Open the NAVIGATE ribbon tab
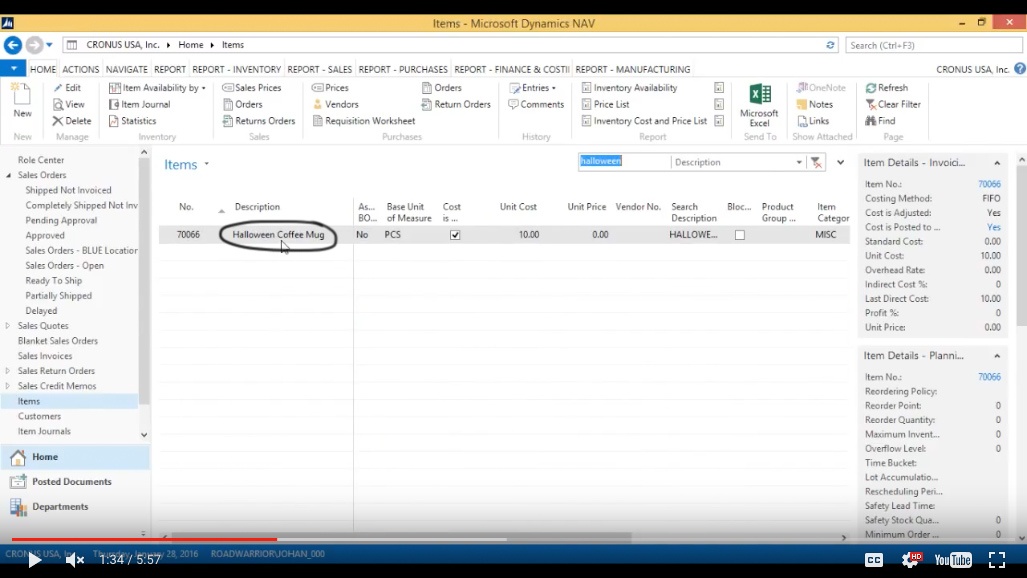1027x578 pixels. click(x=126, y=69)
